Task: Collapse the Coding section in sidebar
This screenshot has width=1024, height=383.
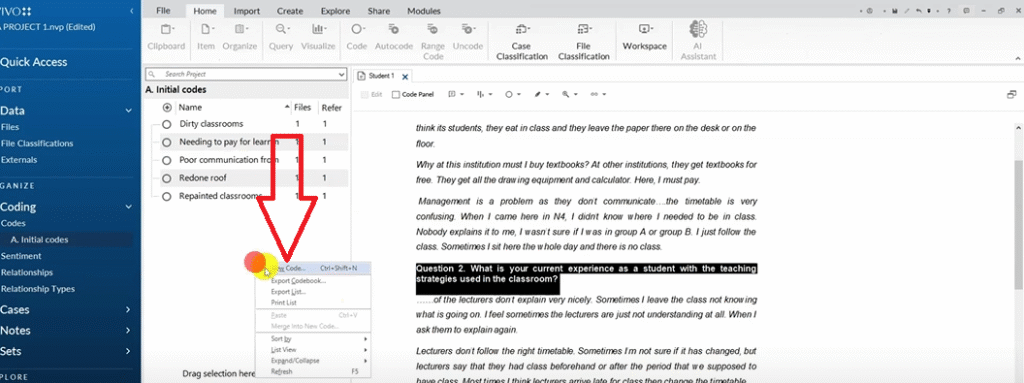Action: [x=129, y=207]
